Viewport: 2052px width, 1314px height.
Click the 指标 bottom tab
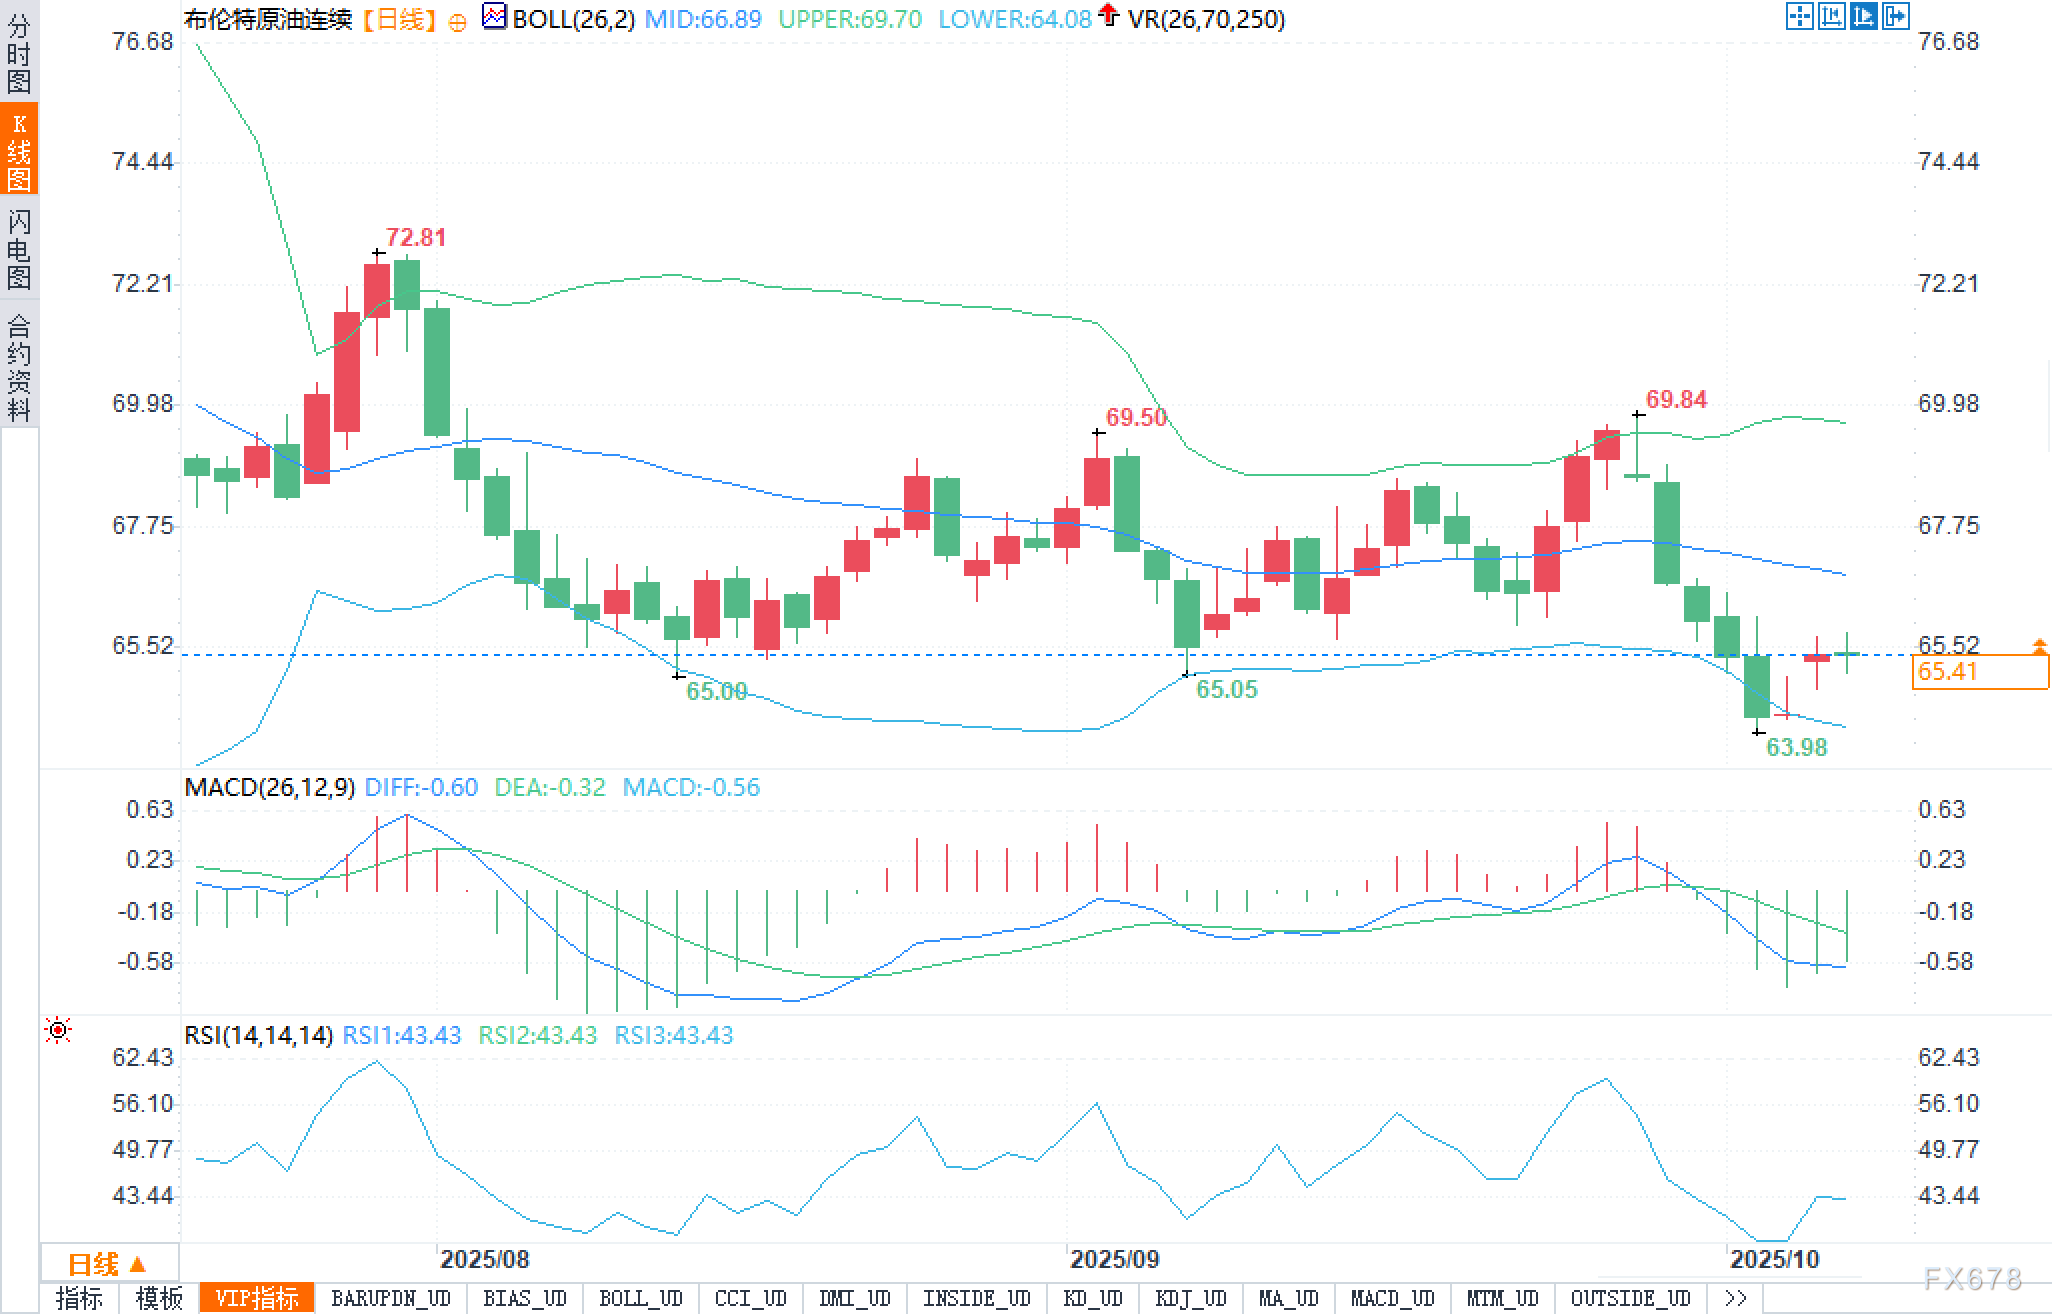click(80, 1298)
